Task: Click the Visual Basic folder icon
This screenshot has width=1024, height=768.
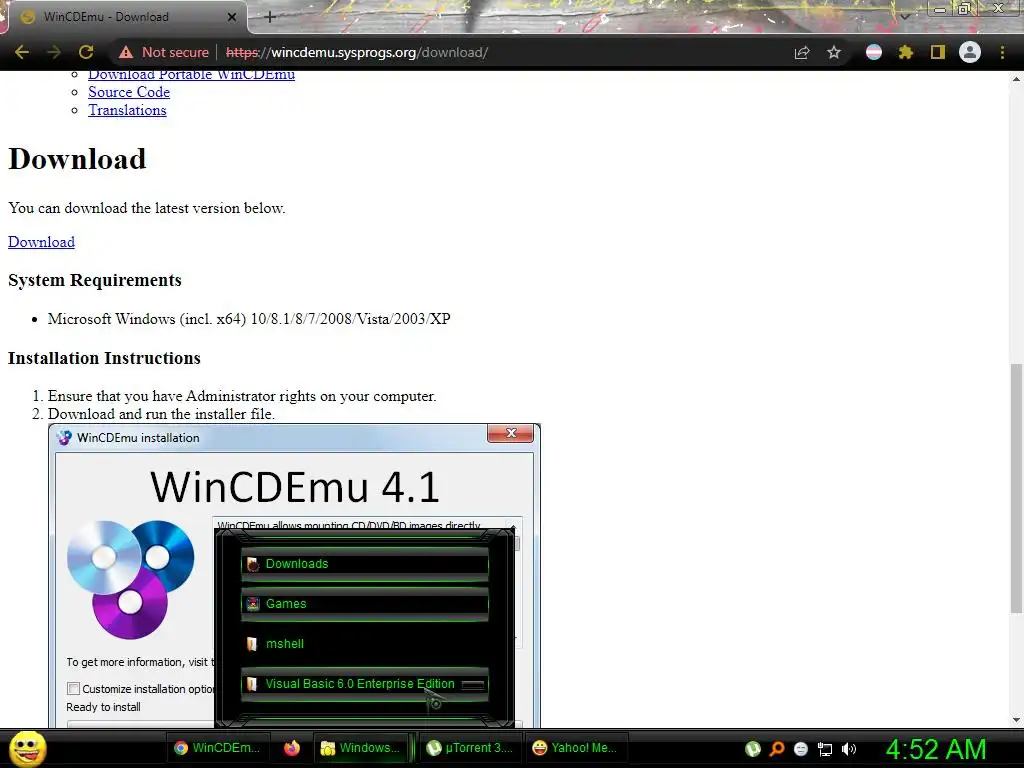Action: click(252, 684)
